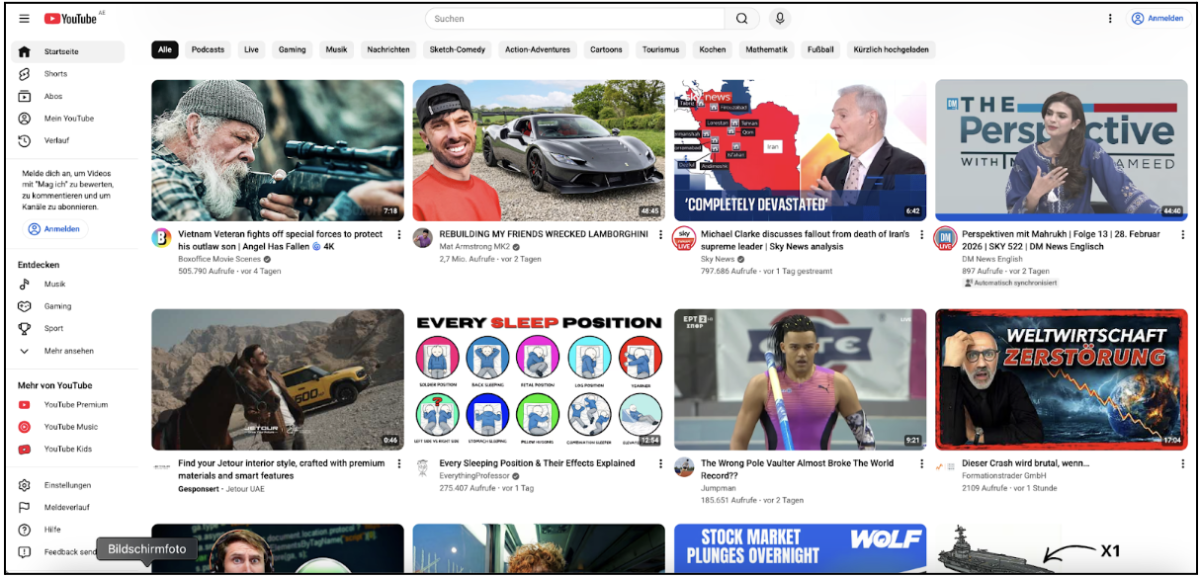Open the Vietnam Veteran rifle thumbnail
This screenshot has height=577, width=1200.
pyautogui.click(x=278, y=150)
